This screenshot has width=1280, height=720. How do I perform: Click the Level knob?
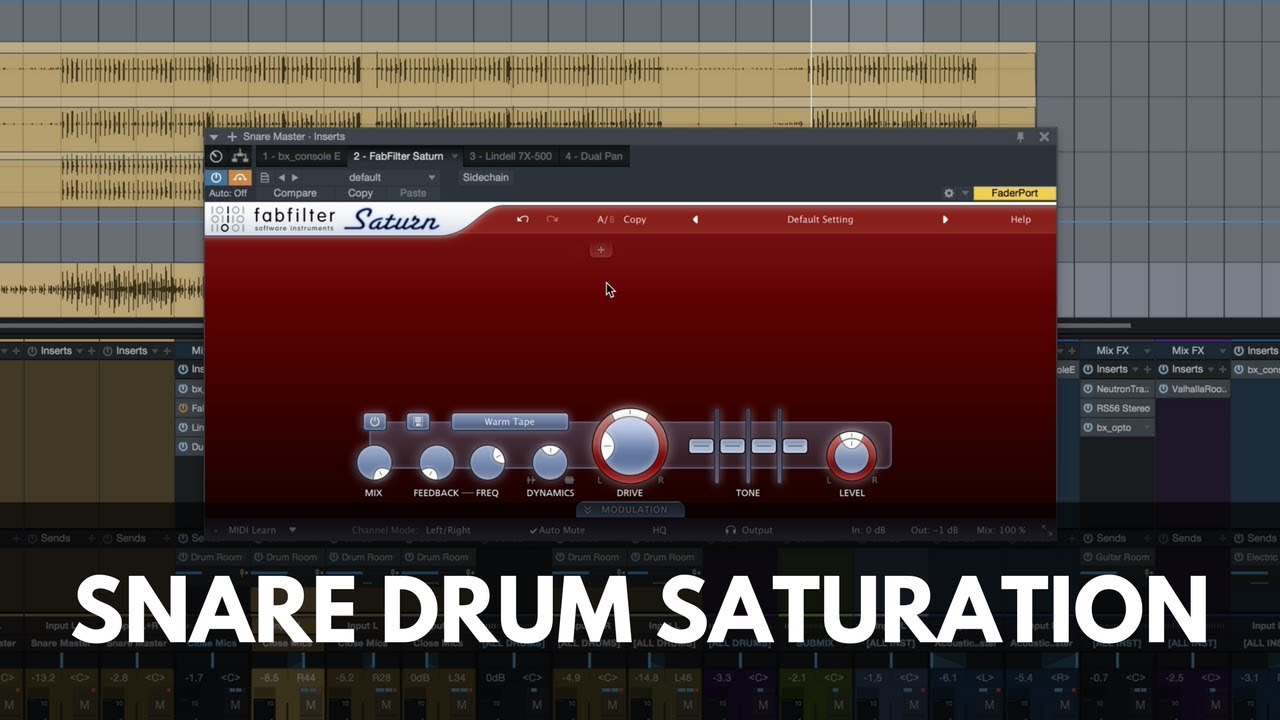coord(851,456)
